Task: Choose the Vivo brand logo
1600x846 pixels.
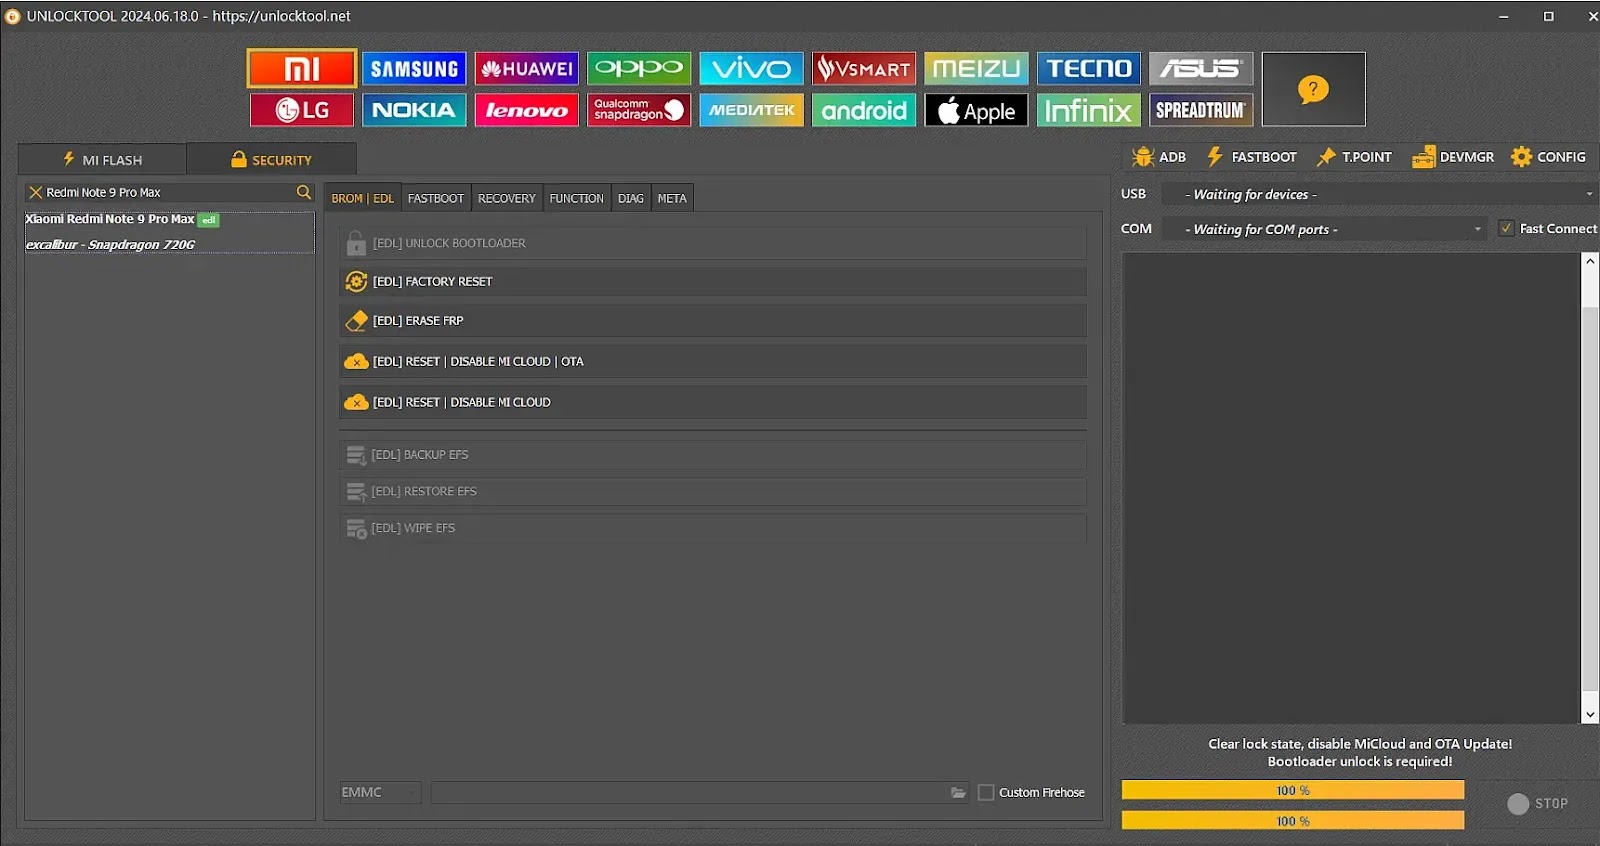Action: point(752,68)
